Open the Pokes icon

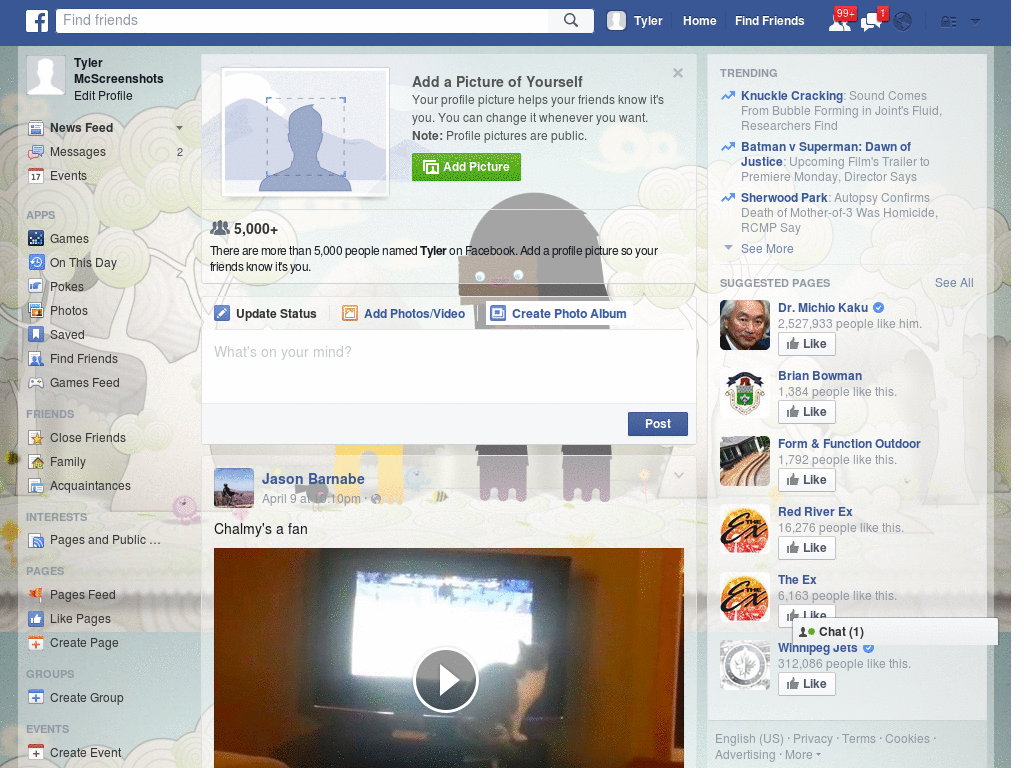tap(36, 287)
